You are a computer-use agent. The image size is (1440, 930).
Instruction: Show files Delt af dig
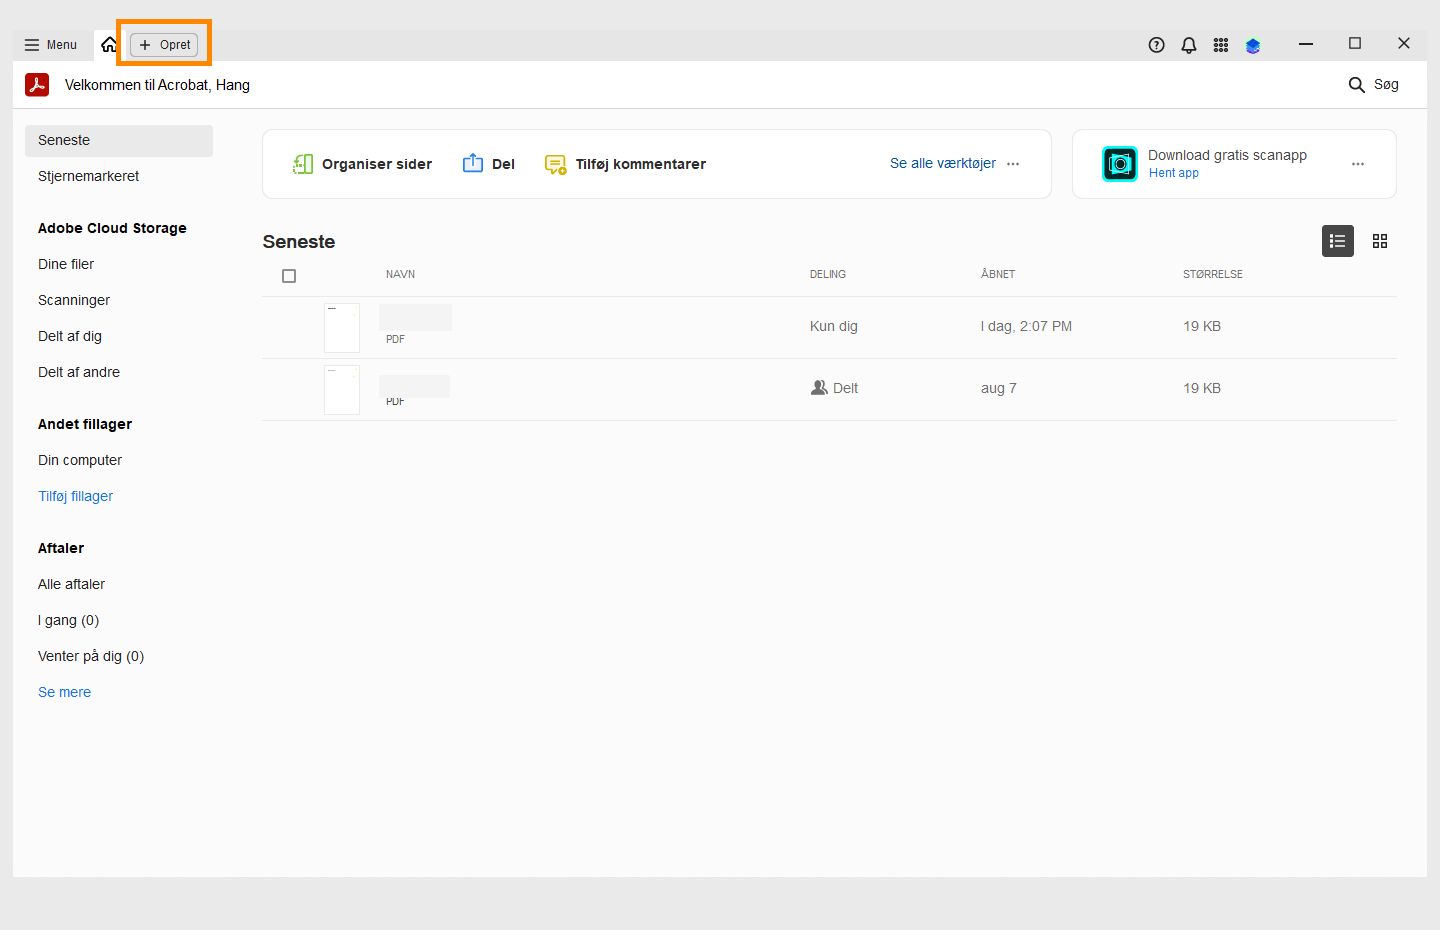click(x=70, y=336)
